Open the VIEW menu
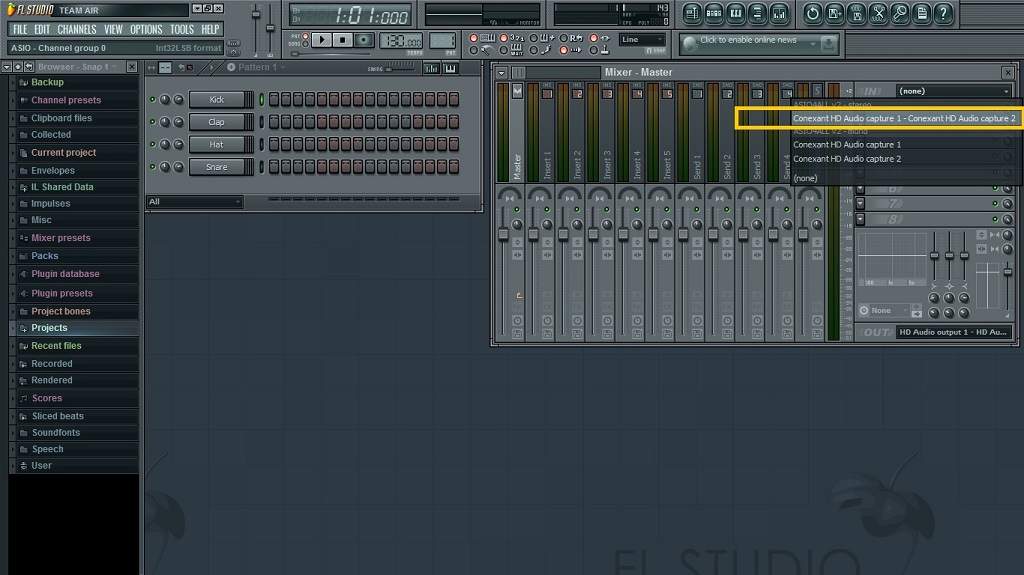 113,29
